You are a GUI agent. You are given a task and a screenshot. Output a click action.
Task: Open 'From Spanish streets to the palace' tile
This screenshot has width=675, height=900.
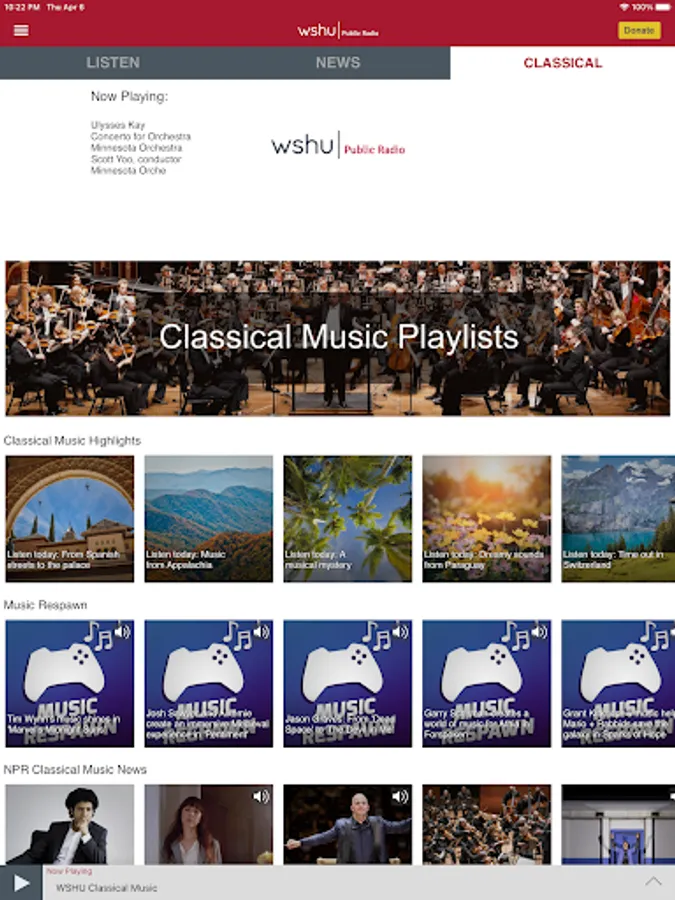[70, 519]
